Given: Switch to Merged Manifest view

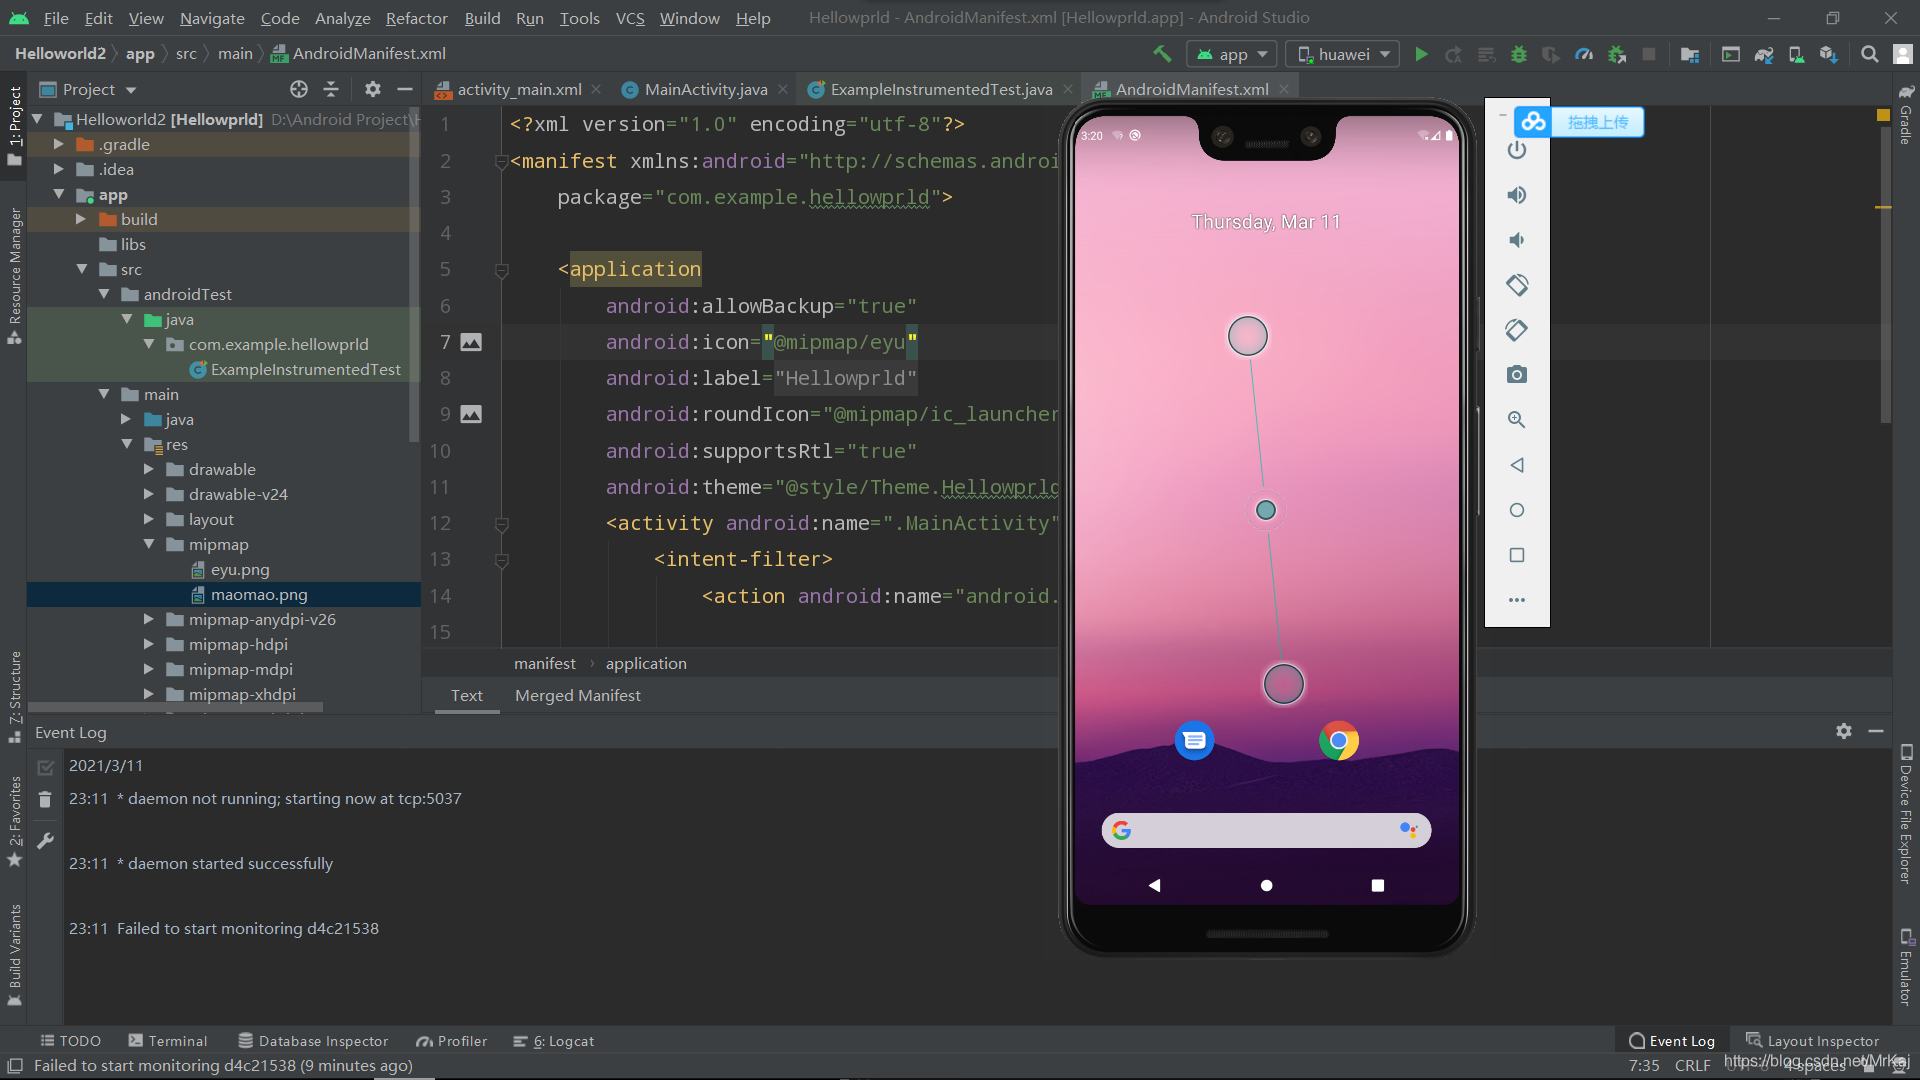Looking at the screenshot, I should tap(577, 695).
